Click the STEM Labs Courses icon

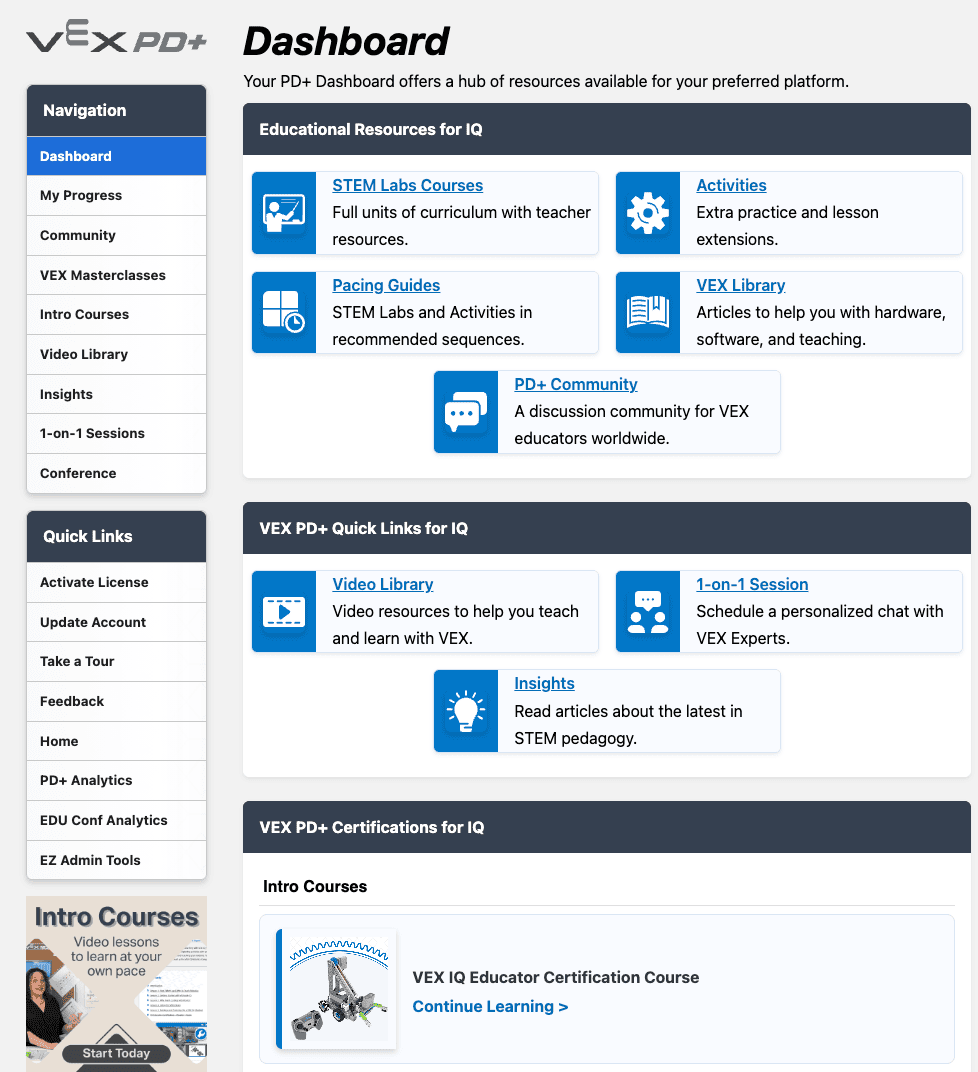pos(284,213)
